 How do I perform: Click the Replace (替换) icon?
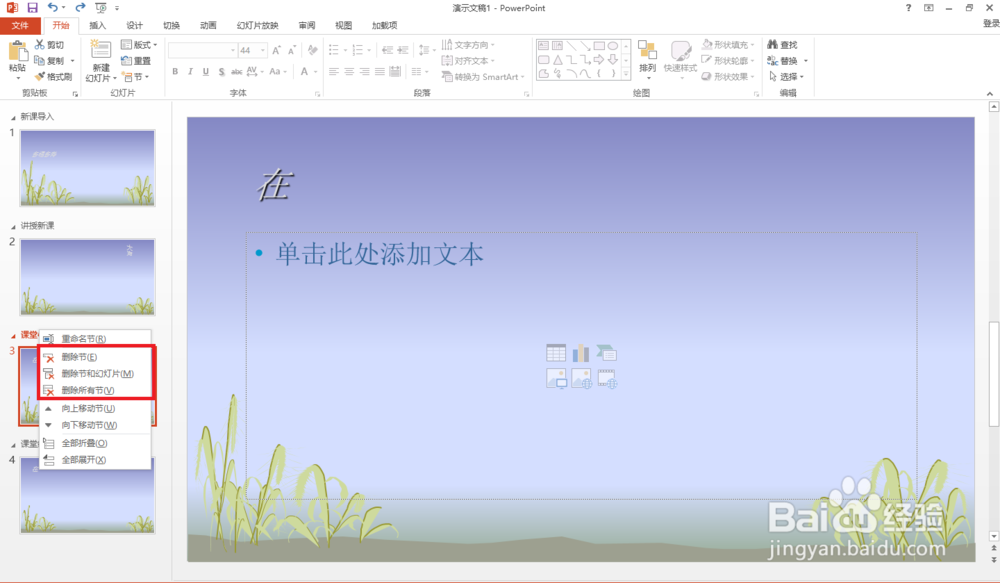click(x=786, y=60)
